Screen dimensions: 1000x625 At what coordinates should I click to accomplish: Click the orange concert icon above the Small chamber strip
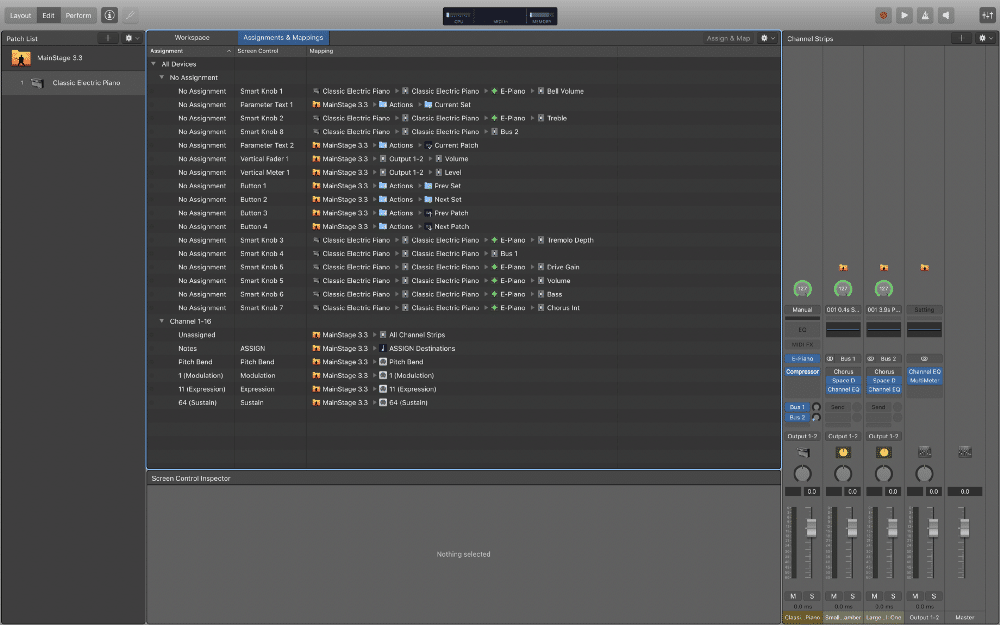click(843, 268)
